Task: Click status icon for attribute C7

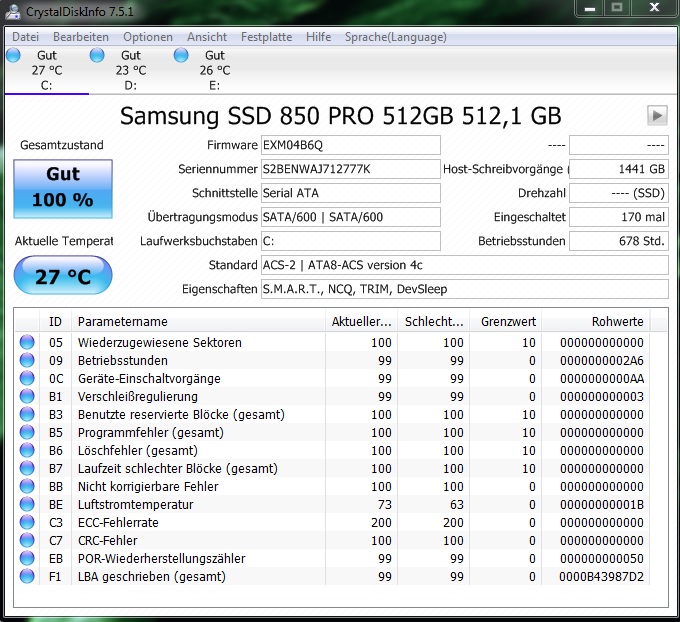Action: point(27,540)
